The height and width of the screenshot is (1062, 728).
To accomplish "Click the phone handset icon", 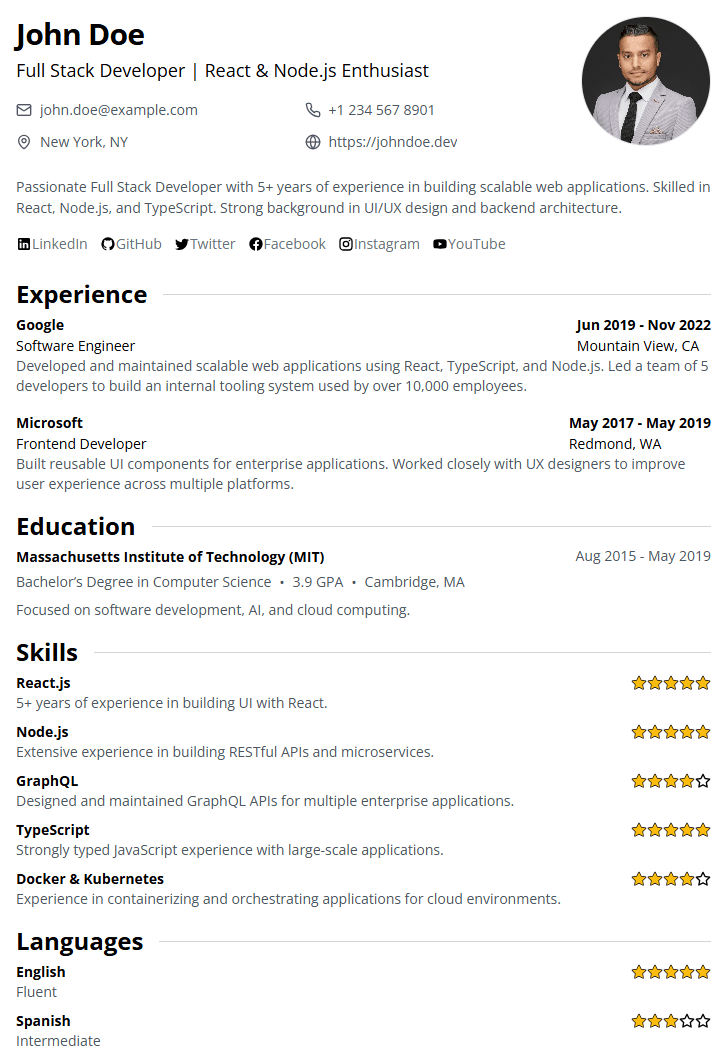I will [x=313, y=110].
